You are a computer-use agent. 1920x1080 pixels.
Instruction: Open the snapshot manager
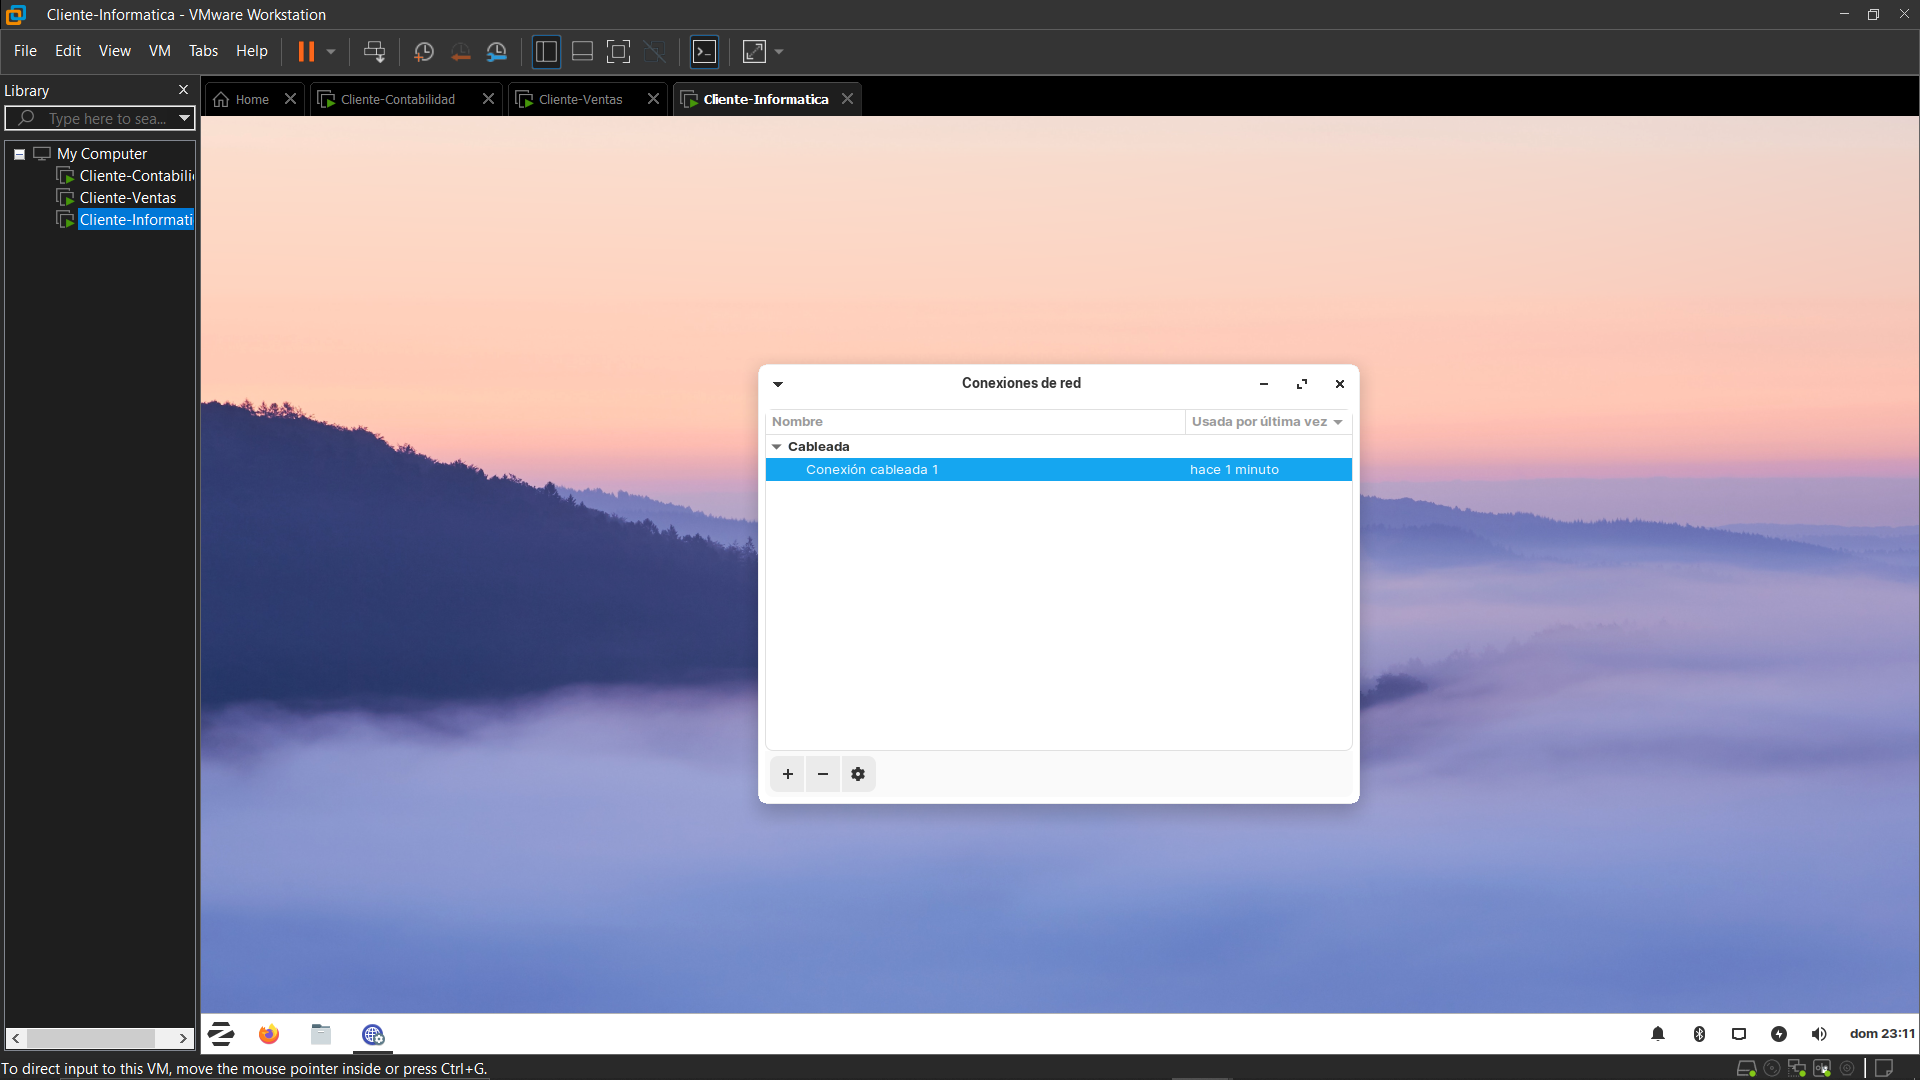click(x=497, y=52)
